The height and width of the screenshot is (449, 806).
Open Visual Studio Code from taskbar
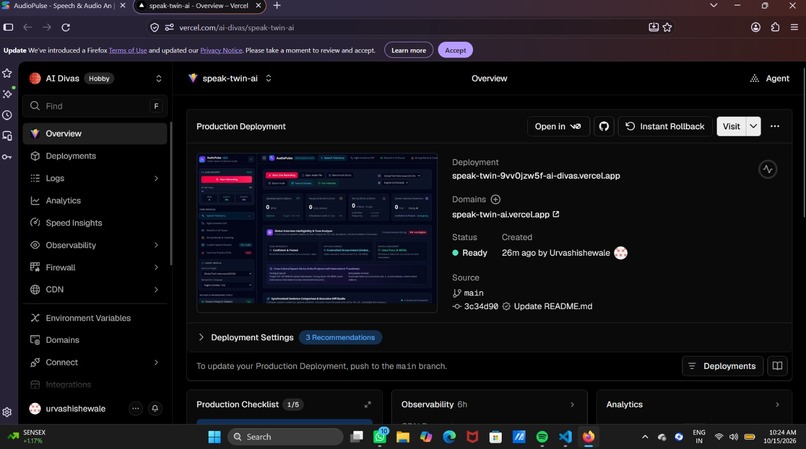[565, 437]
